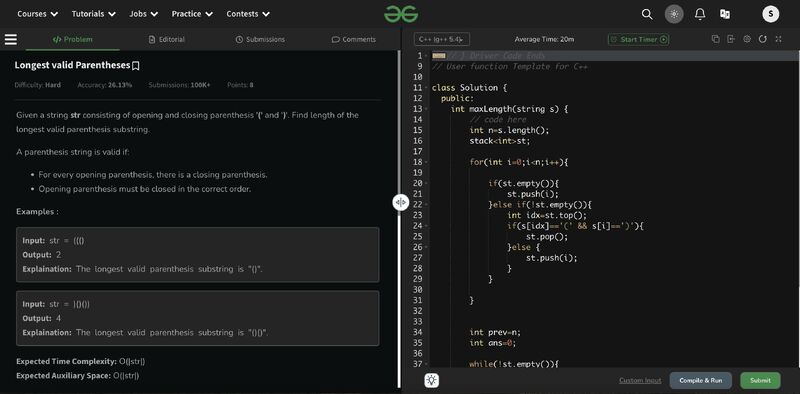
Task: Switch to the Comments tab
Action: tap(354, 39)
